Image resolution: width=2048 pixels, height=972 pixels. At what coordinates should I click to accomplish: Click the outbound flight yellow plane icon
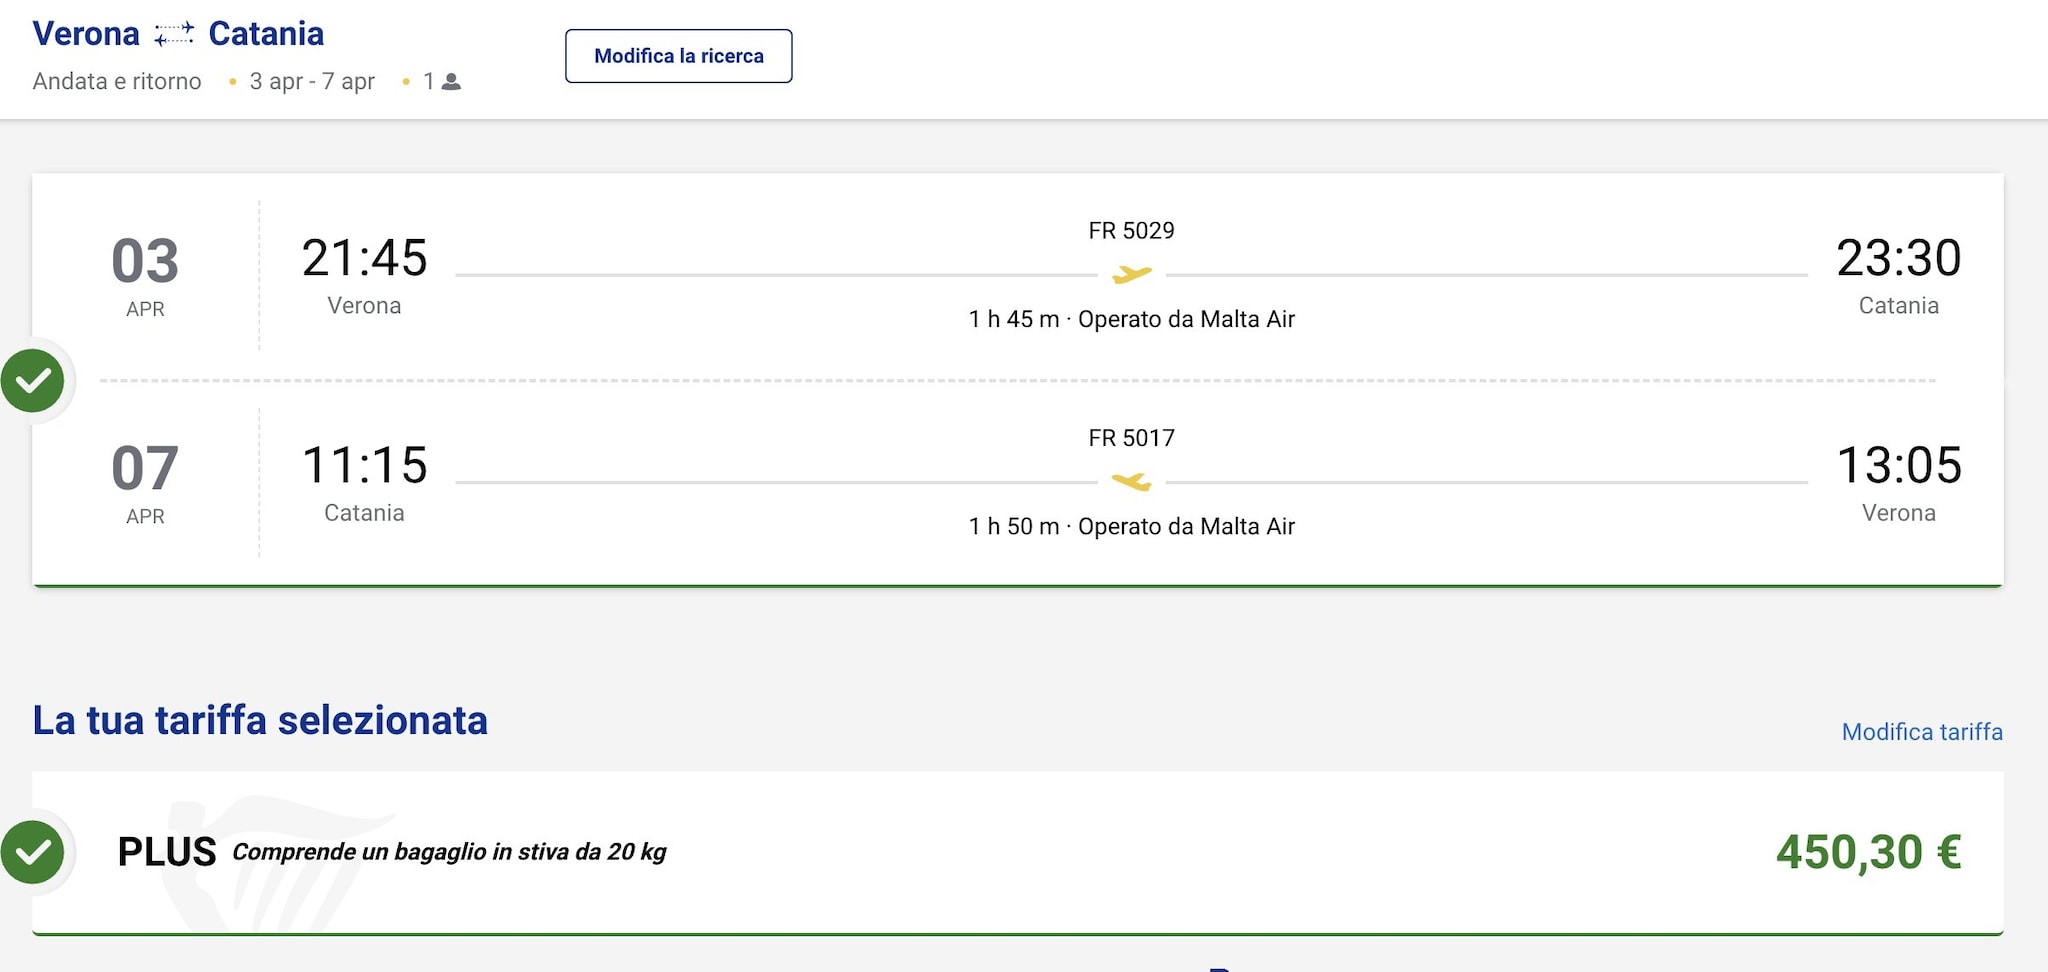[x=1131, y=274]
